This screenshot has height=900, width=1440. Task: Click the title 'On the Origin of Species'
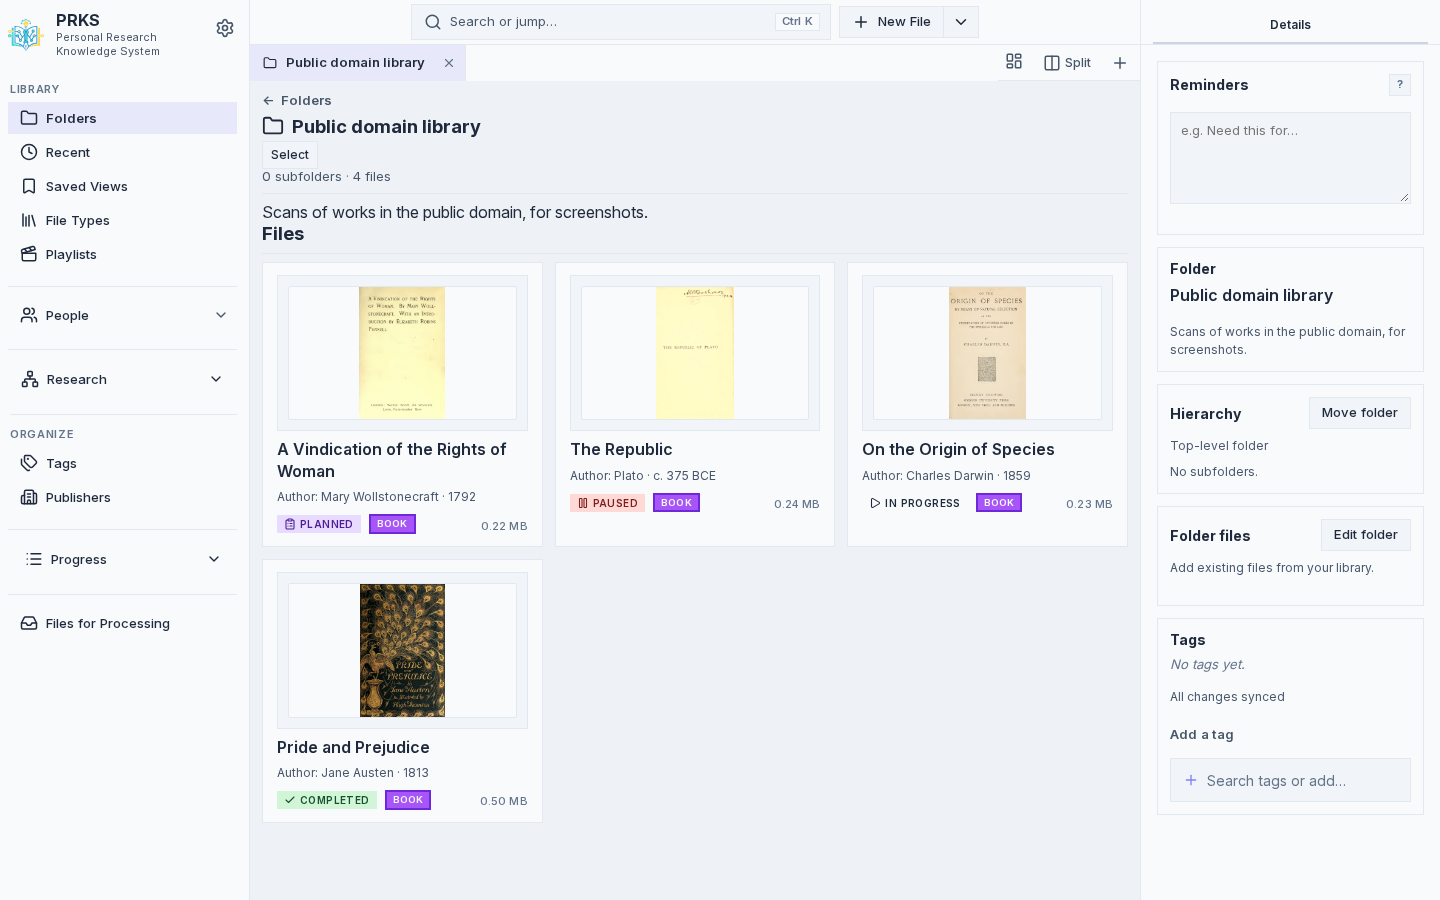pyautogui.click(x=958, y=450)
